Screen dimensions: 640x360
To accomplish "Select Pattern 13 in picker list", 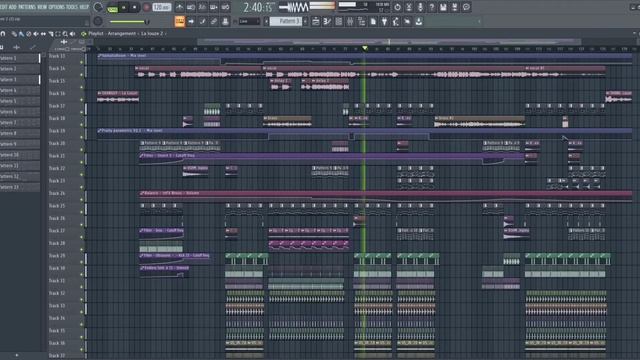I will pyautogui.click(x=20, y=187).
